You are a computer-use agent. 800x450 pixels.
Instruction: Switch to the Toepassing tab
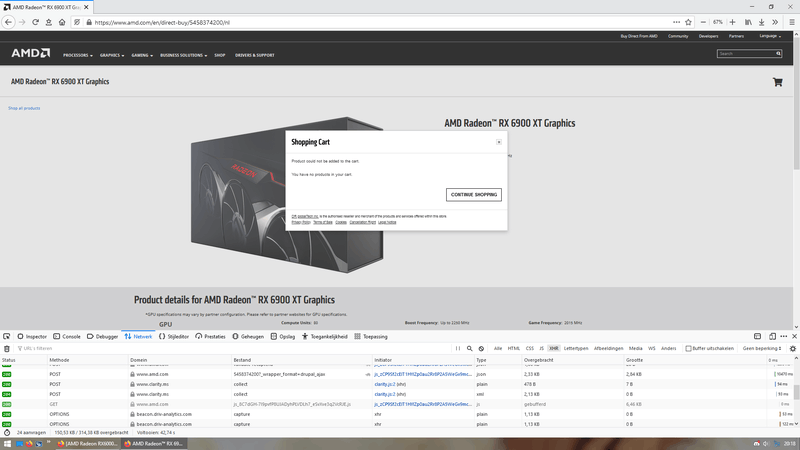click(371, 336)
